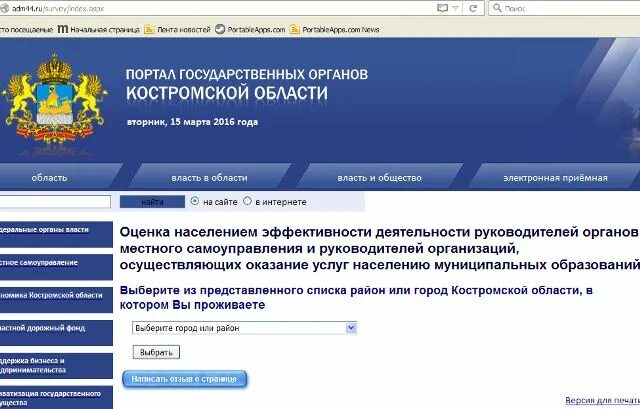Click the 'Выберите из представленного списка' instruction text
This screenshot has width=640, height=409.
pyautogui.click(x=356, y=298)
